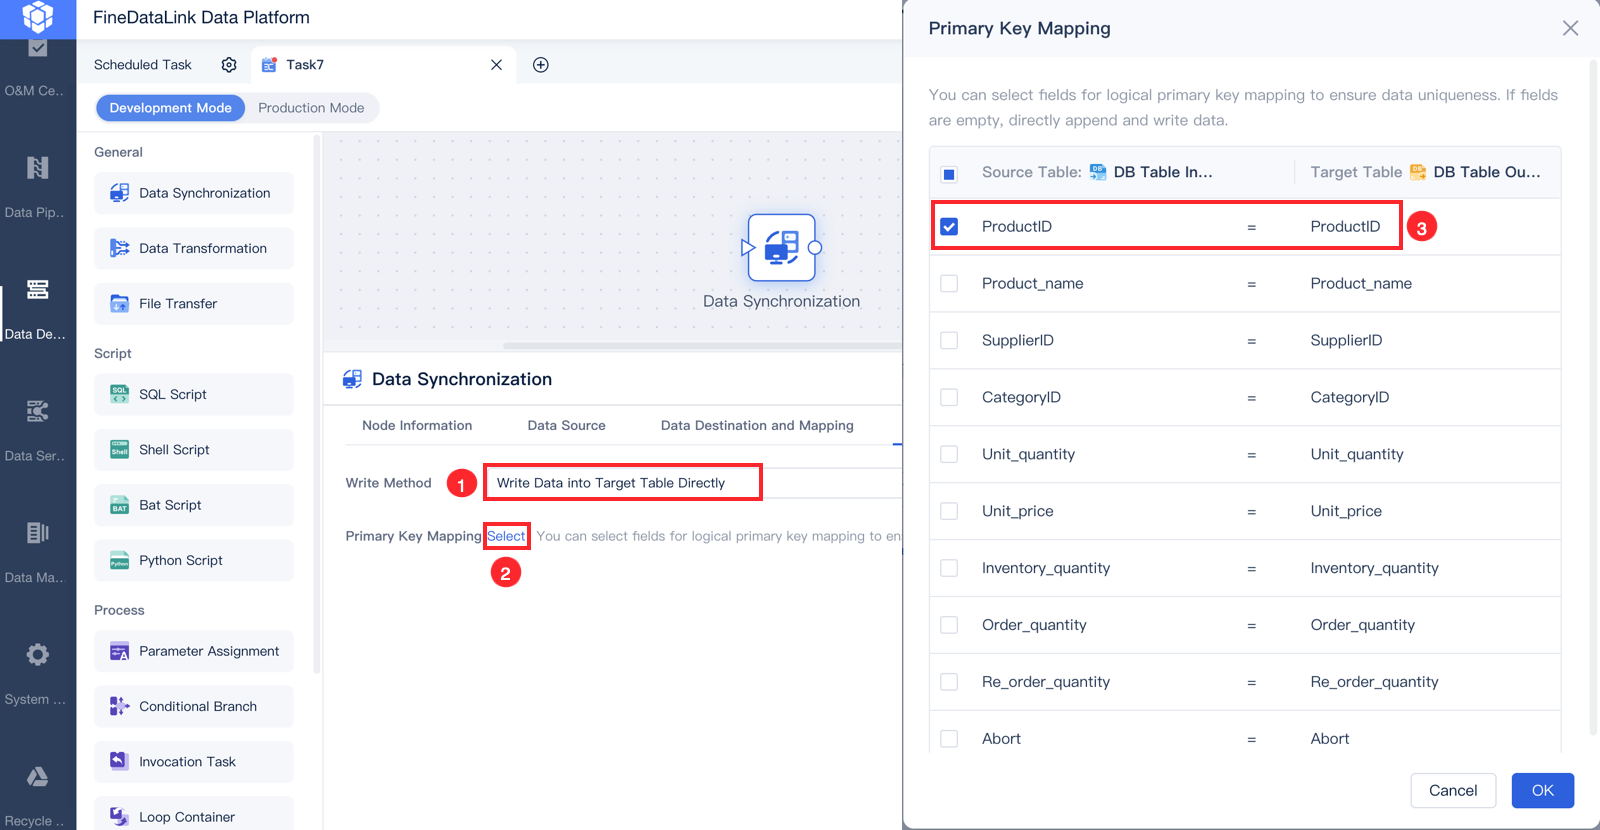Image resolution: width=1600 pixels, height=830 pixels.
Task: Open the System management gear icon
Action: pyautogui.click(x=38, y=655)
